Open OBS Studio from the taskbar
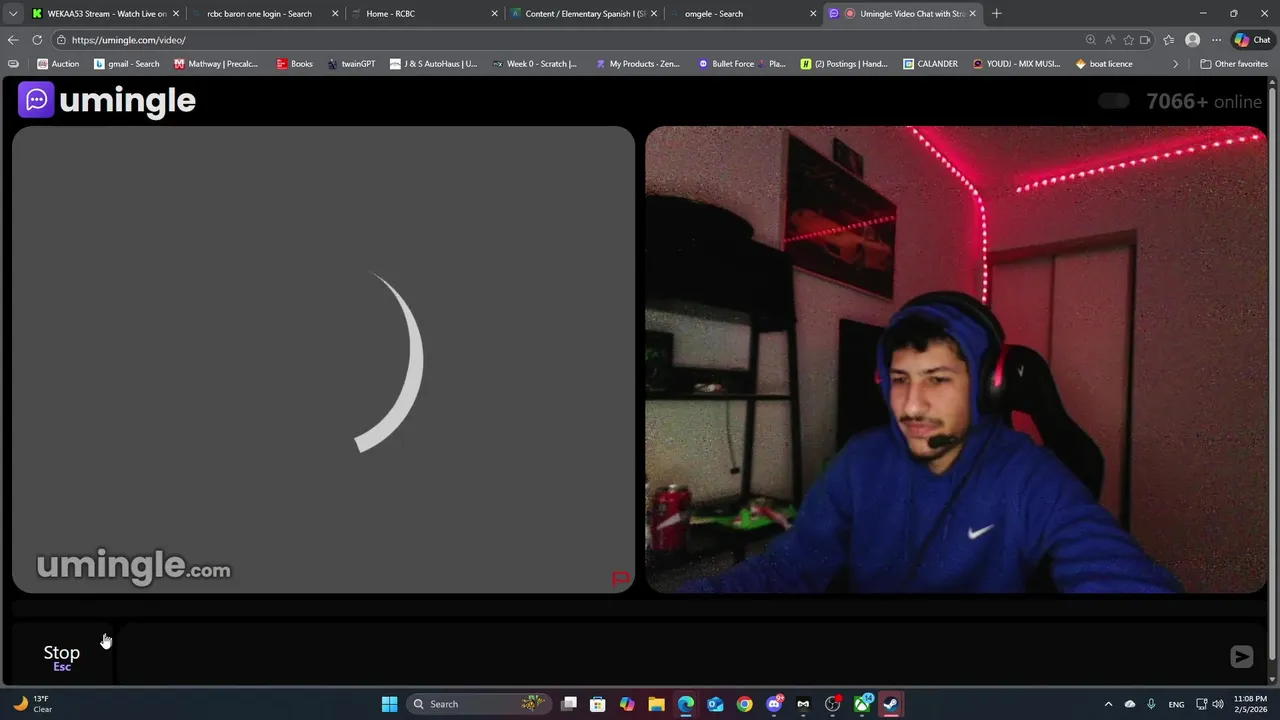 (x=832, y=704)
